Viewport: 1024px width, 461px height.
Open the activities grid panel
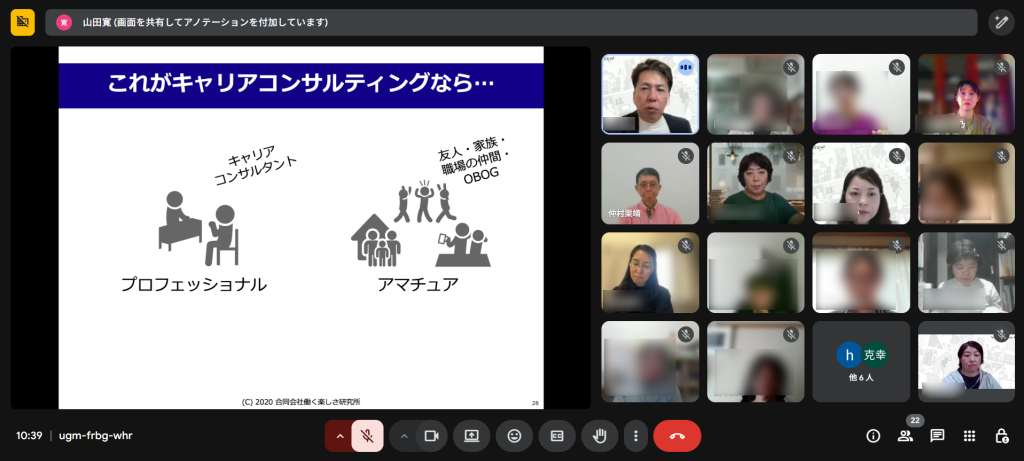coord(969,436)
